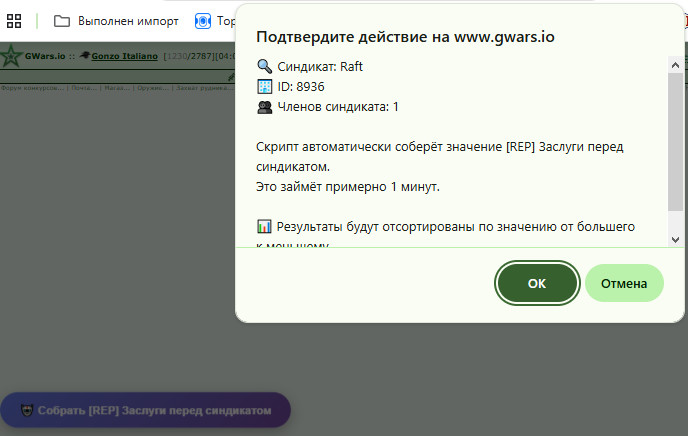688x436 pixels.
Task: Click the hat icon beside Gonzo Italiano
Action: (x=85, y=55)
